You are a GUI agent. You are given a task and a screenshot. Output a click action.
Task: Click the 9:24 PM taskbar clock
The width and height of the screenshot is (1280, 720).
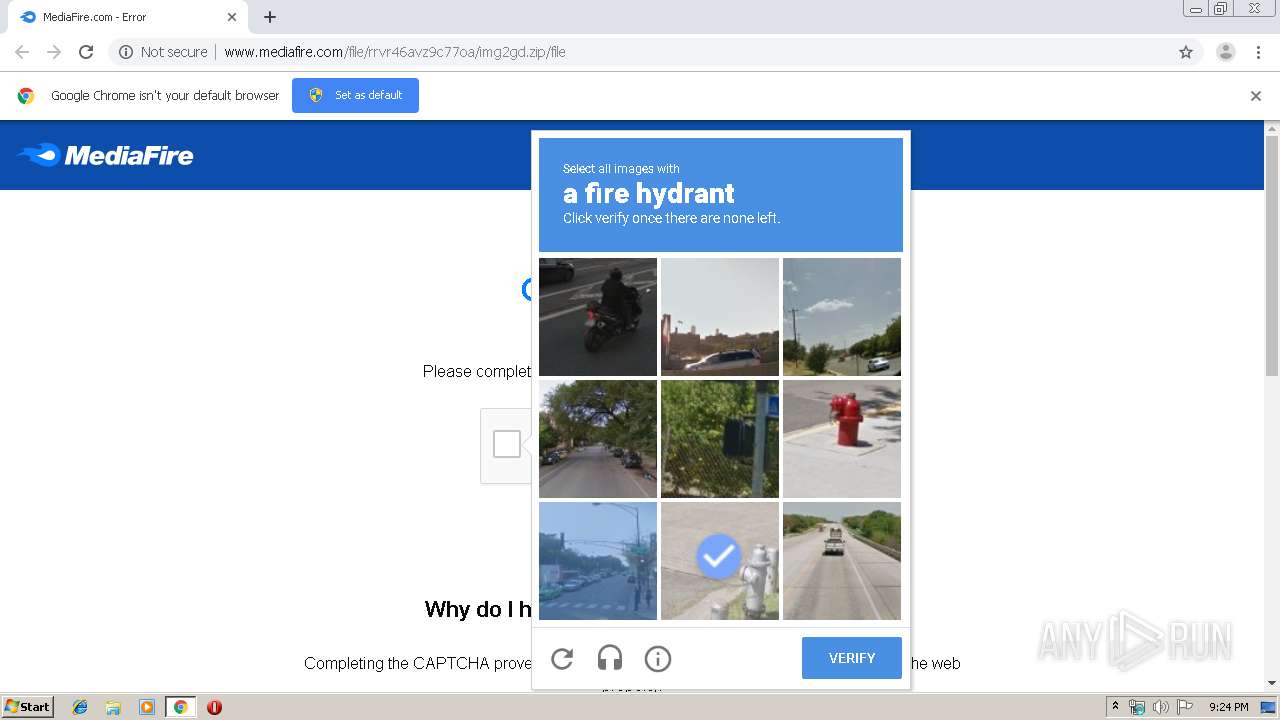tap(1228, 707)
